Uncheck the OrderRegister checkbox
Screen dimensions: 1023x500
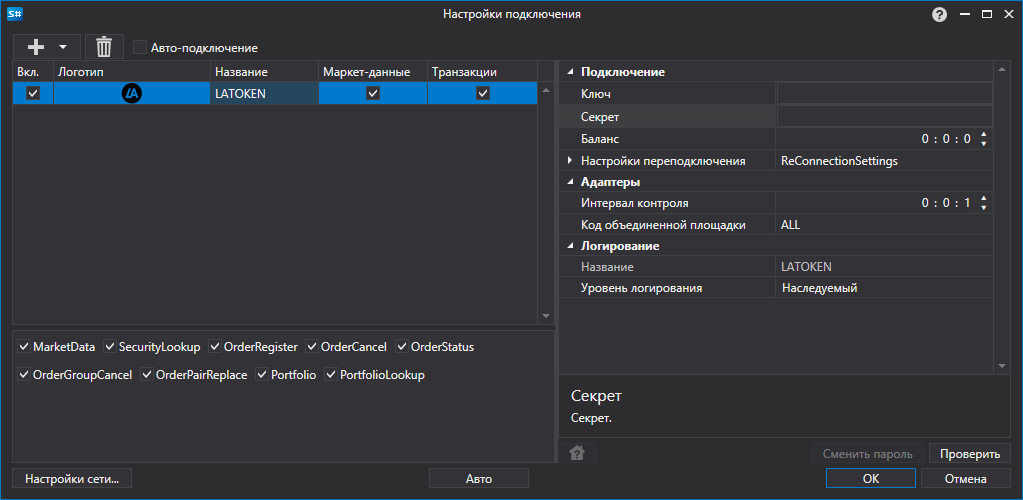[215, 347]
